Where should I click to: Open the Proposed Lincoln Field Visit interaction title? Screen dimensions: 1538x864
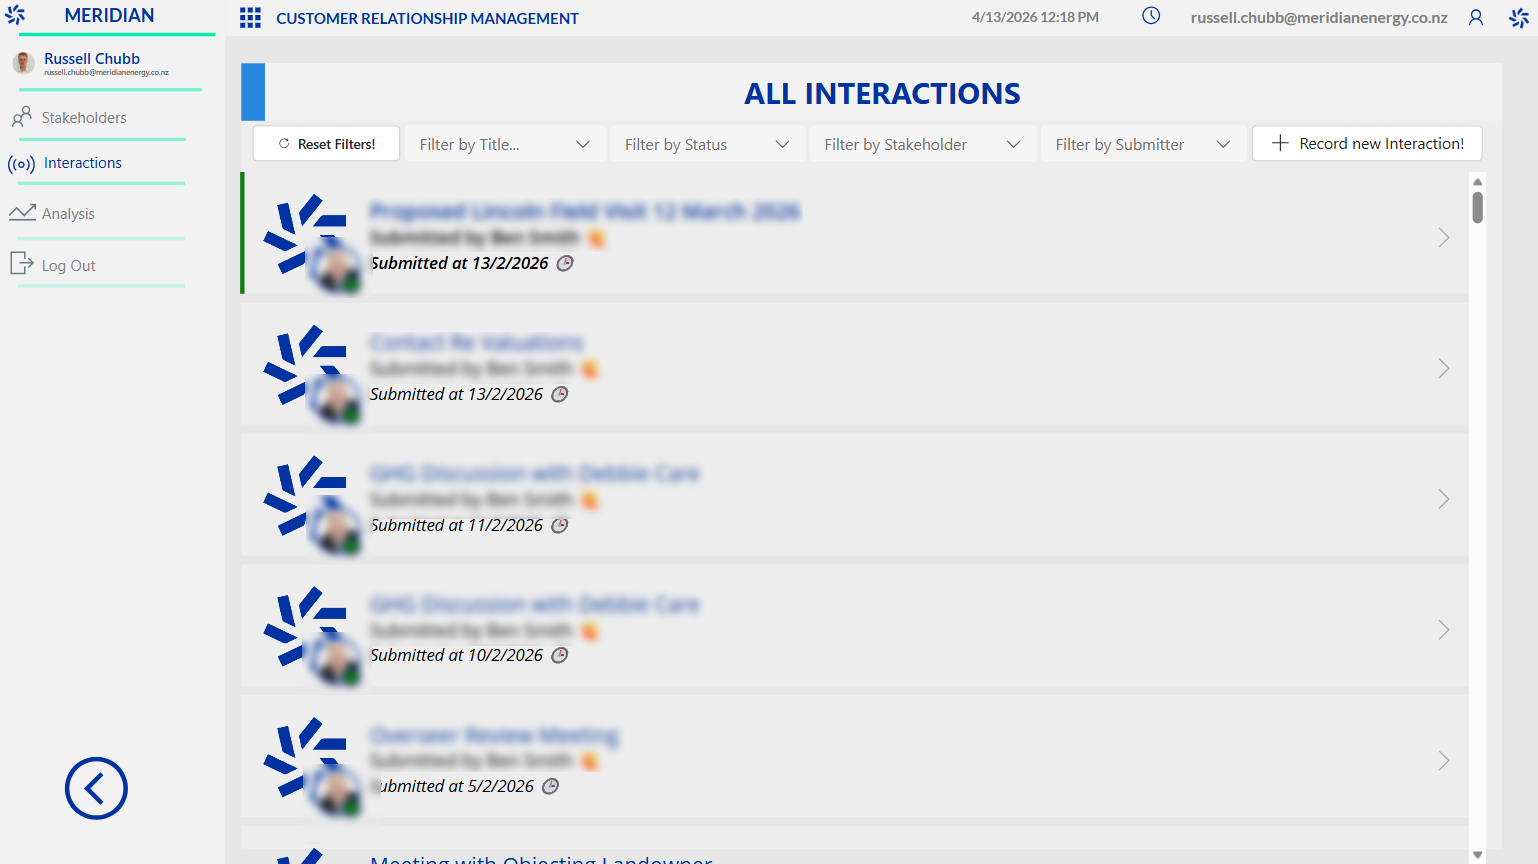pyautogui.click(x=585, y=211)
